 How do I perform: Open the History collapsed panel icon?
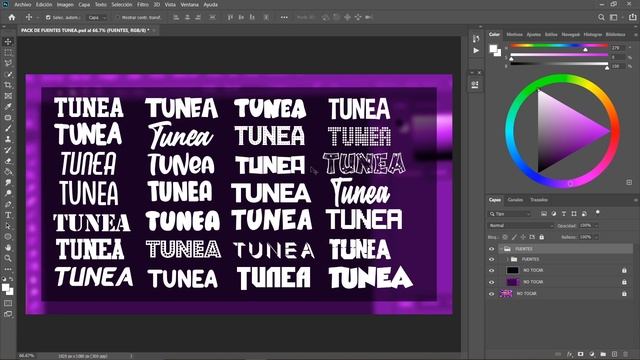(476, 38)
